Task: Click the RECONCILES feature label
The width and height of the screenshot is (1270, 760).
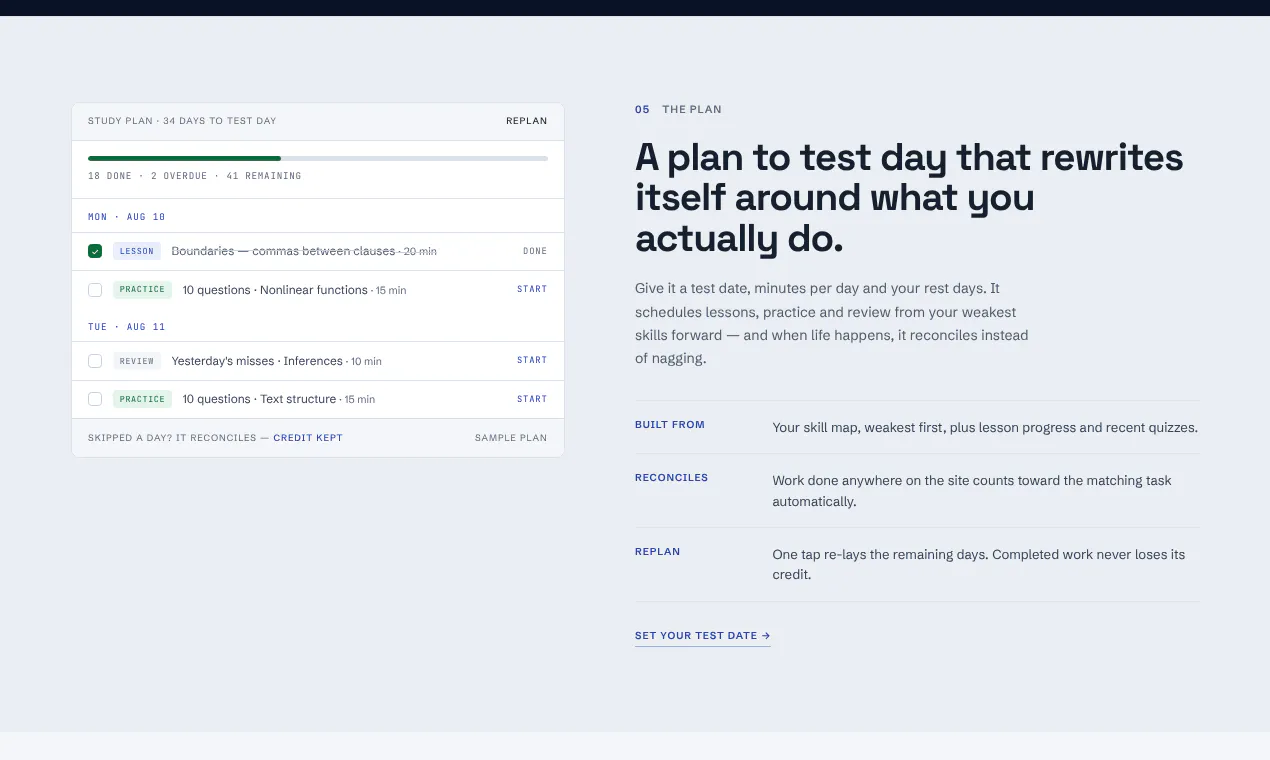Action: click(671, 478)
